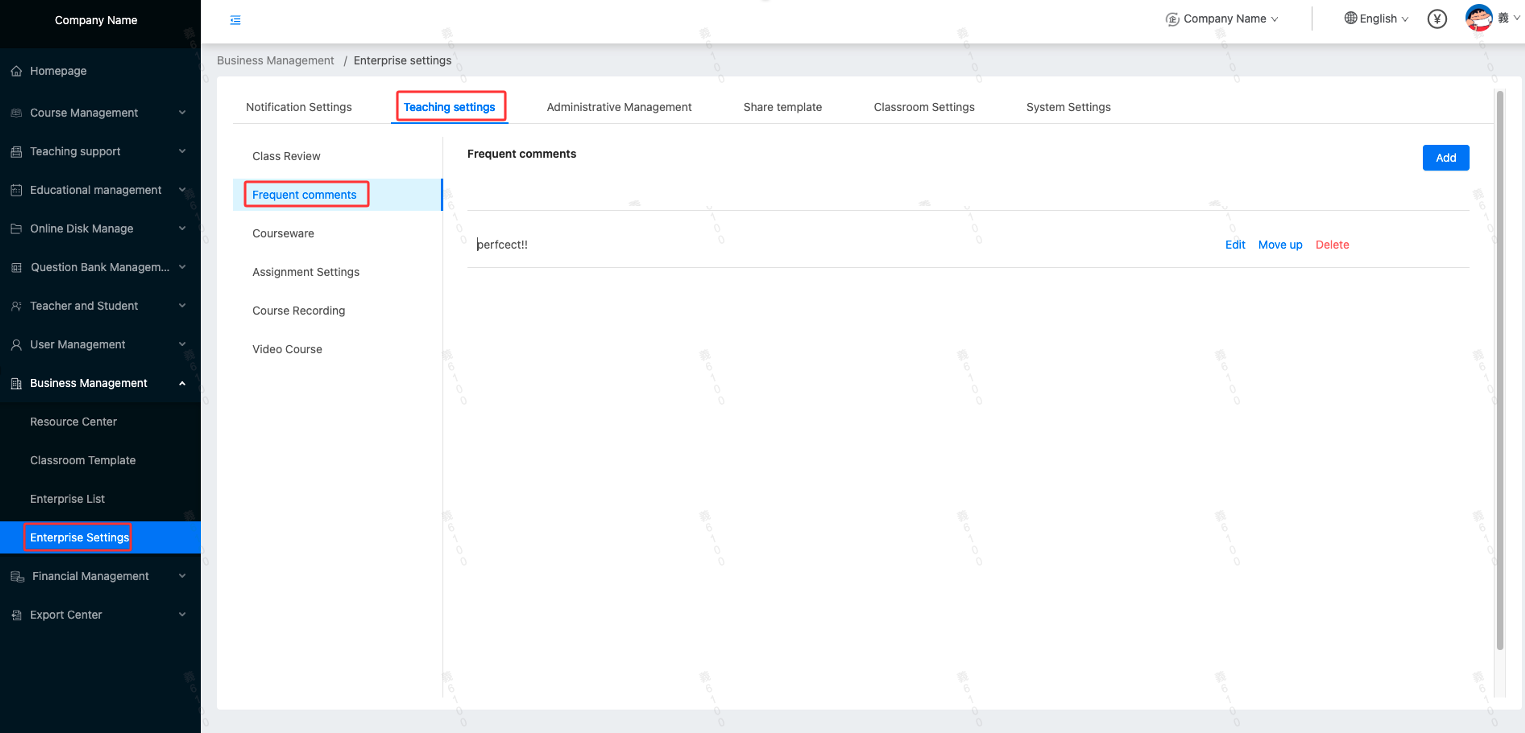Switch to the Notification Settings tab
Viewport: 1525px width, 733px height.
pos(299,107)
